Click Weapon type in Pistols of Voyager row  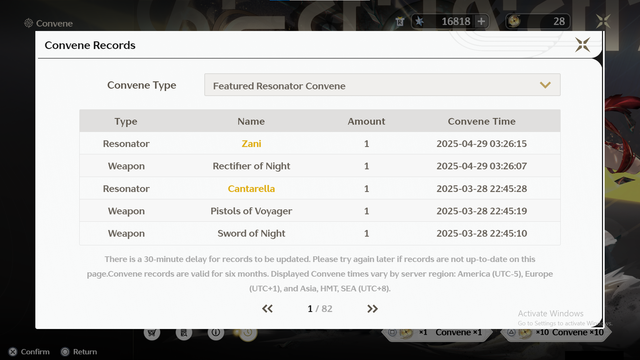tap(126, 211)
